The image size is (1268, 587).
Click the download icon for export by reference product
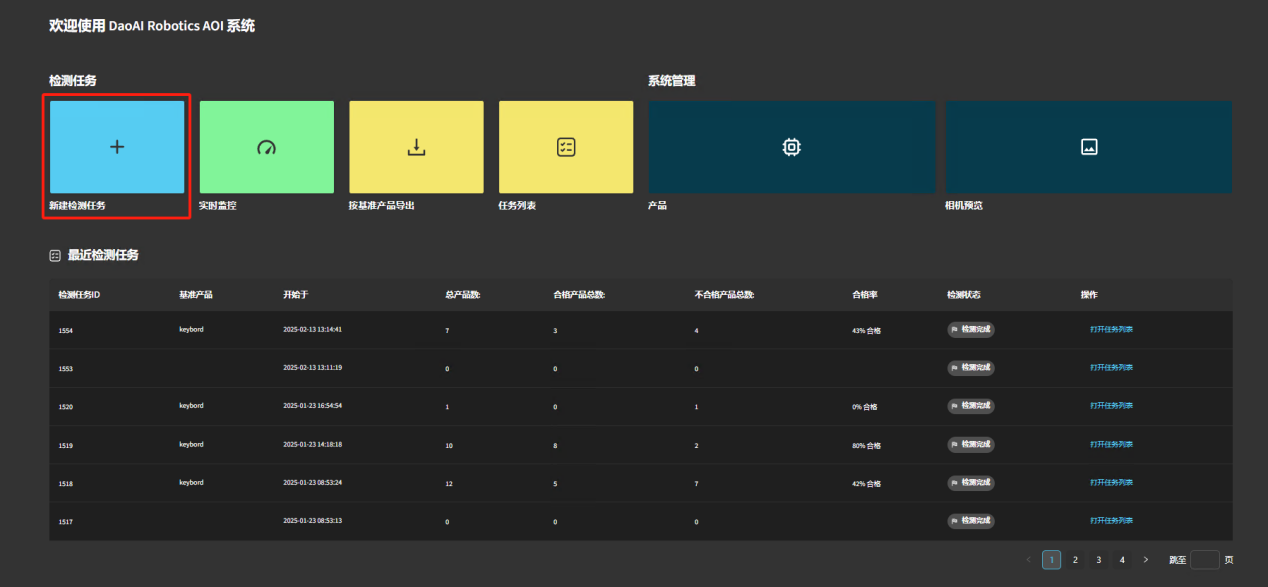click(x=416, y=147)
